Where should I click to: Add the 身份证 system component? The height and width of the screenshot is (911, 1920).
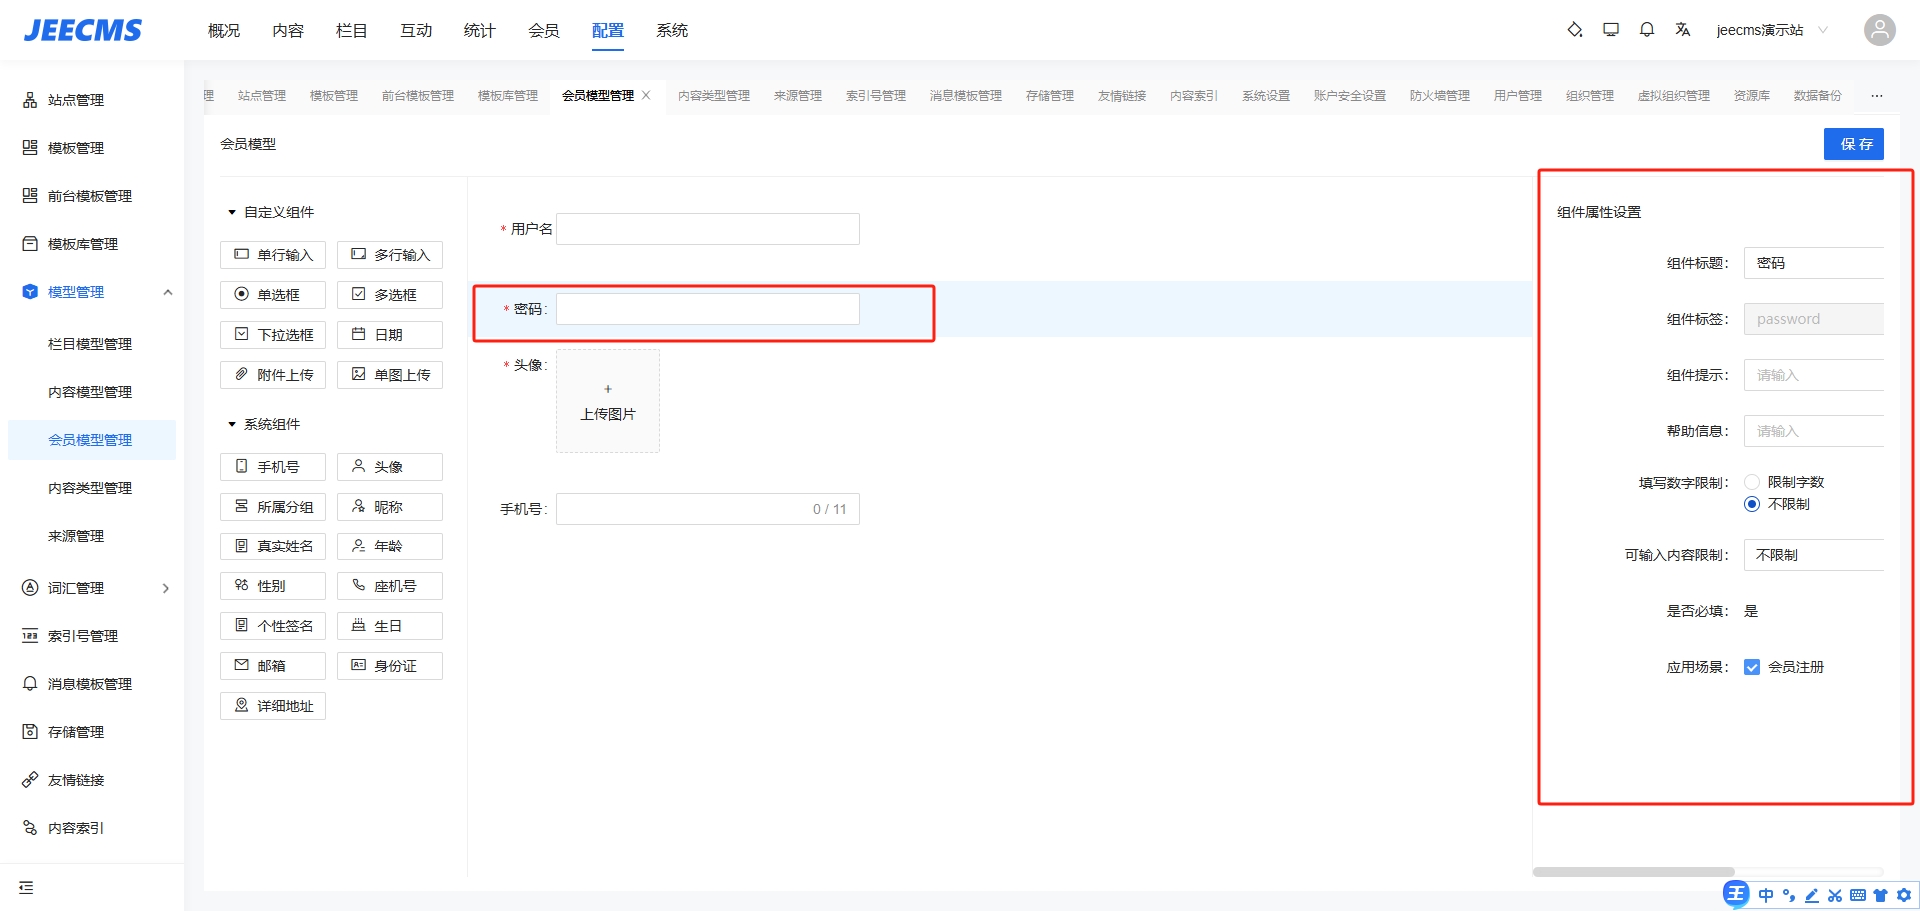coord(390,666)
